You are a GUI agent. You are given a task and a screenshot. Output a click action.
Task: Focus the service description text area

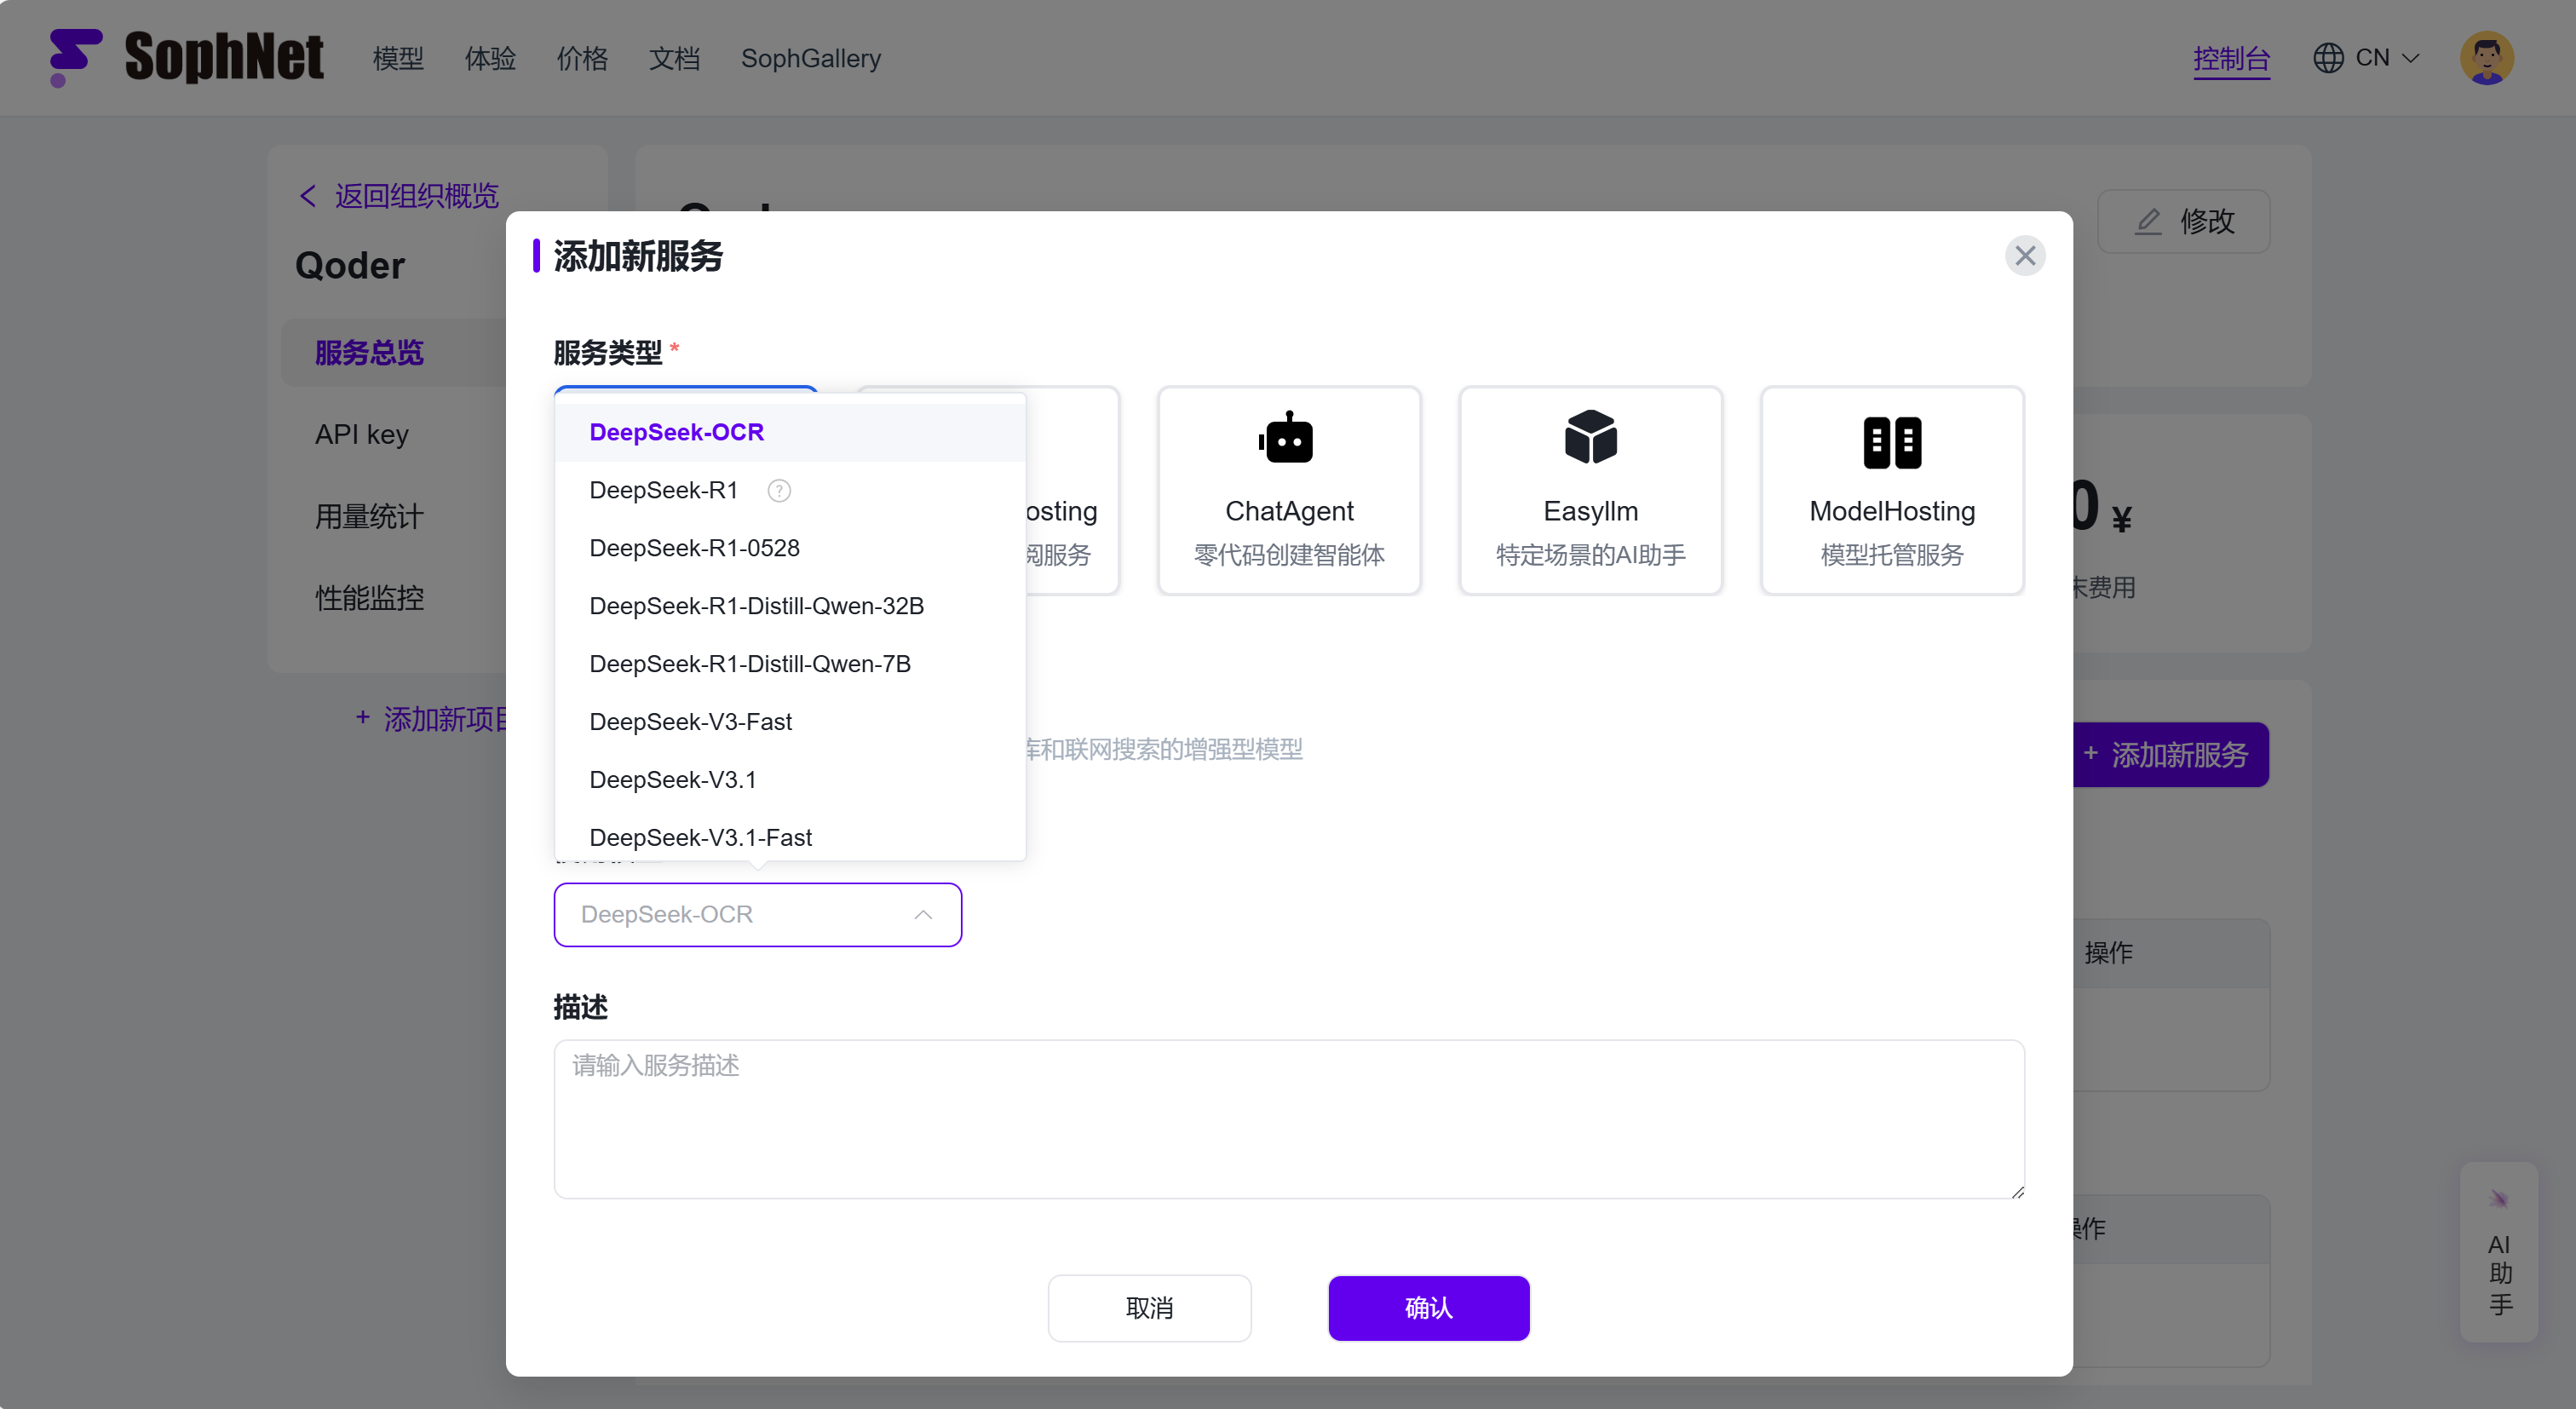[x=1288, y=1118]
